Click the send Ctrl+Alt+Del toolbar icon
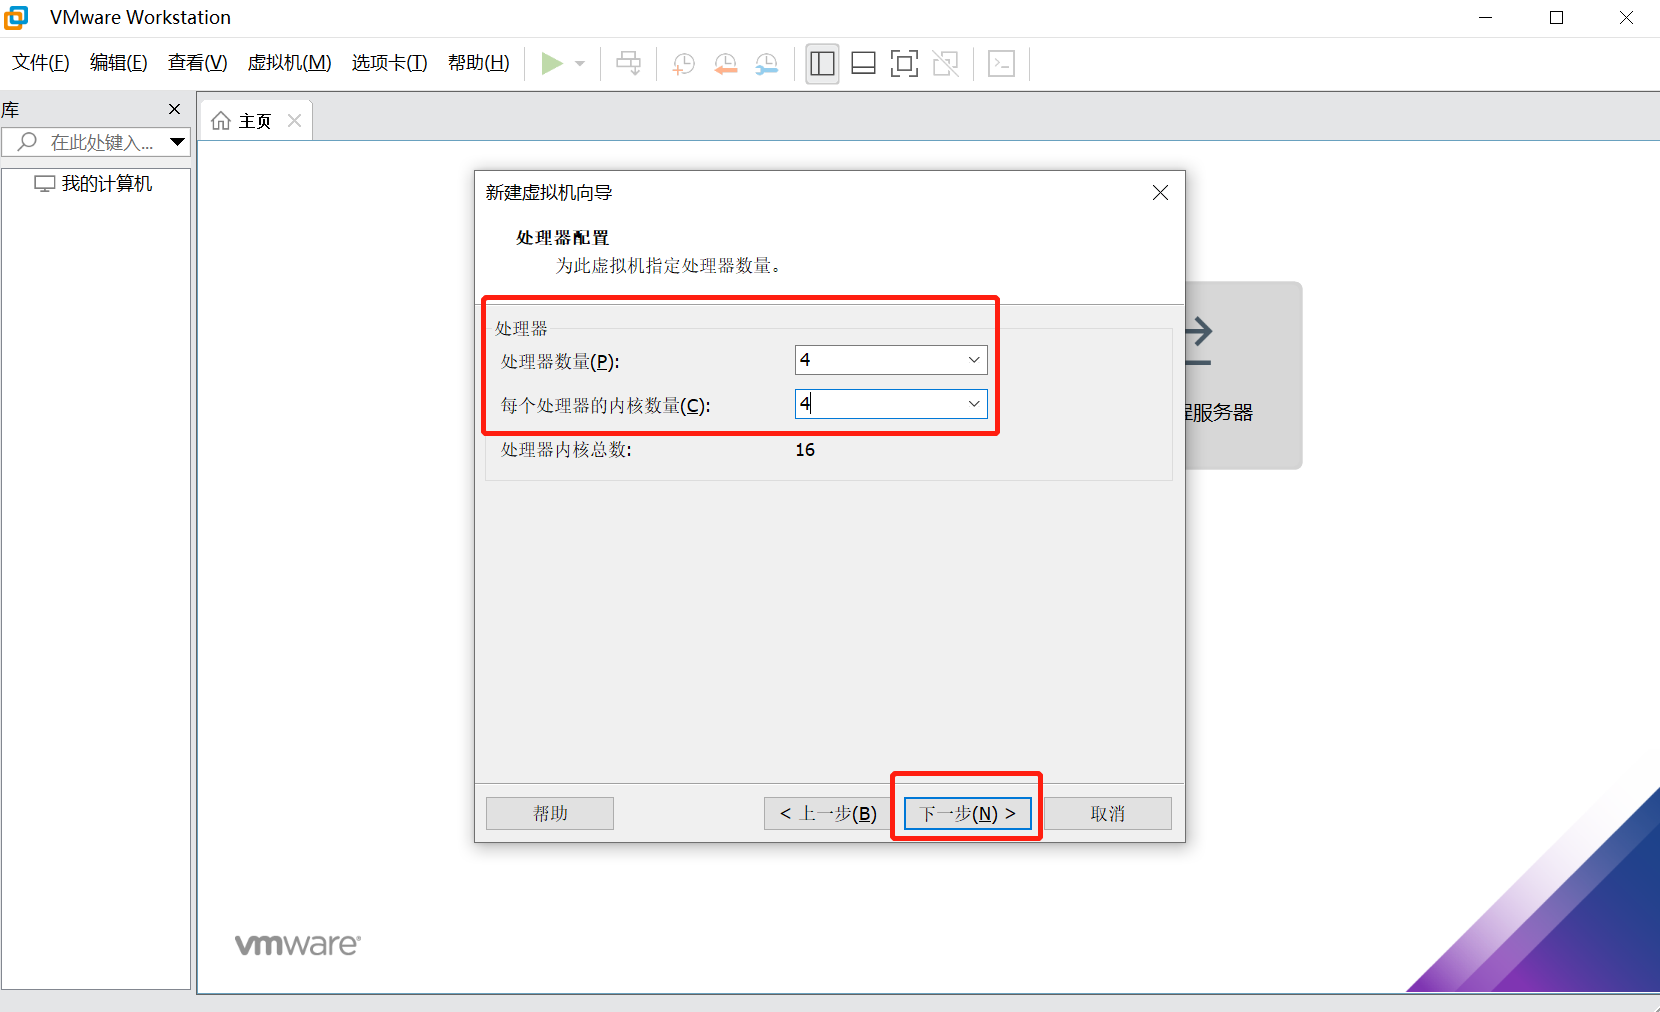1660x1012 pixels. pyautogui.click(x=629, y=64)
